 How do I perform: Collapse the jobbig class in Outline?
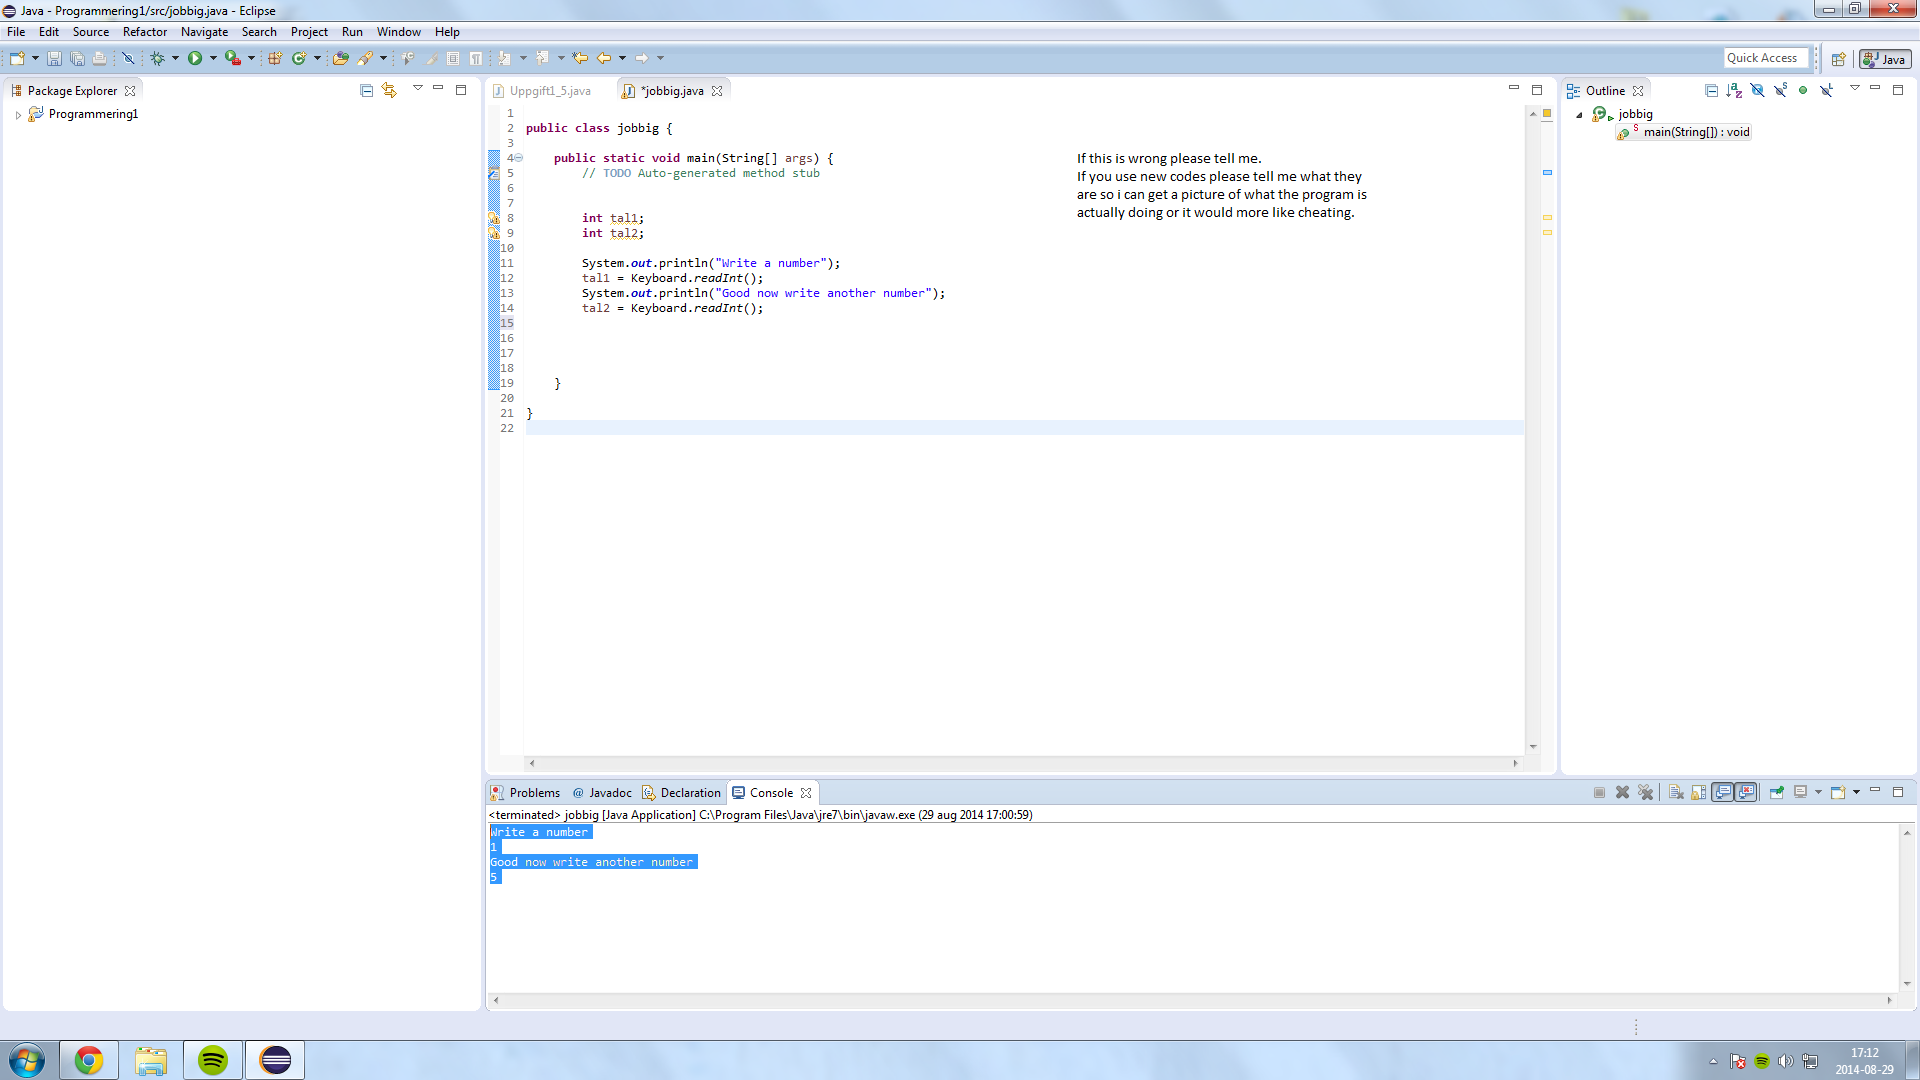(x=1579, y=115)
